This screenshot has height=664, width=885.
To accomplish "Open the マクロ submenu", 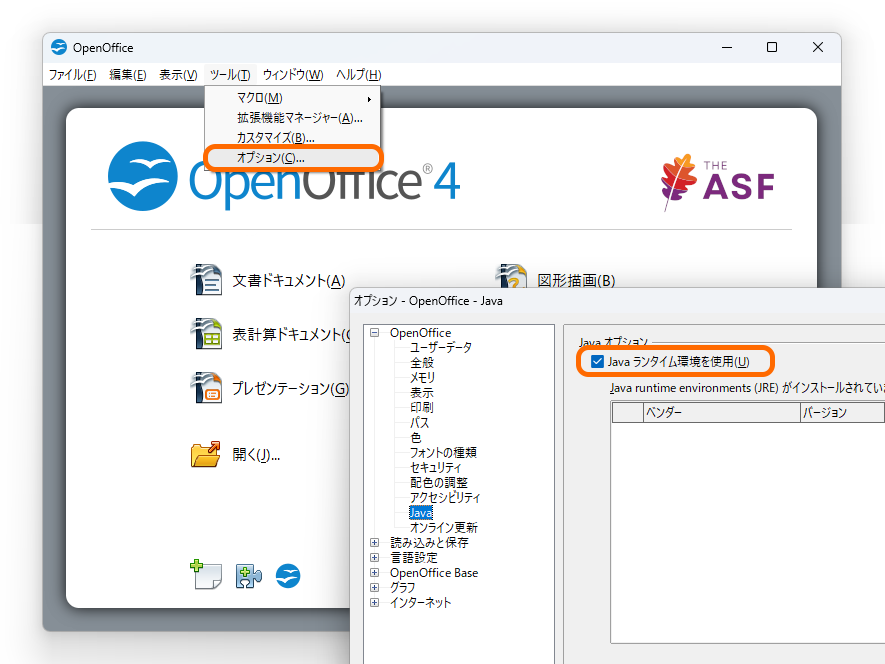I will 292,98.
